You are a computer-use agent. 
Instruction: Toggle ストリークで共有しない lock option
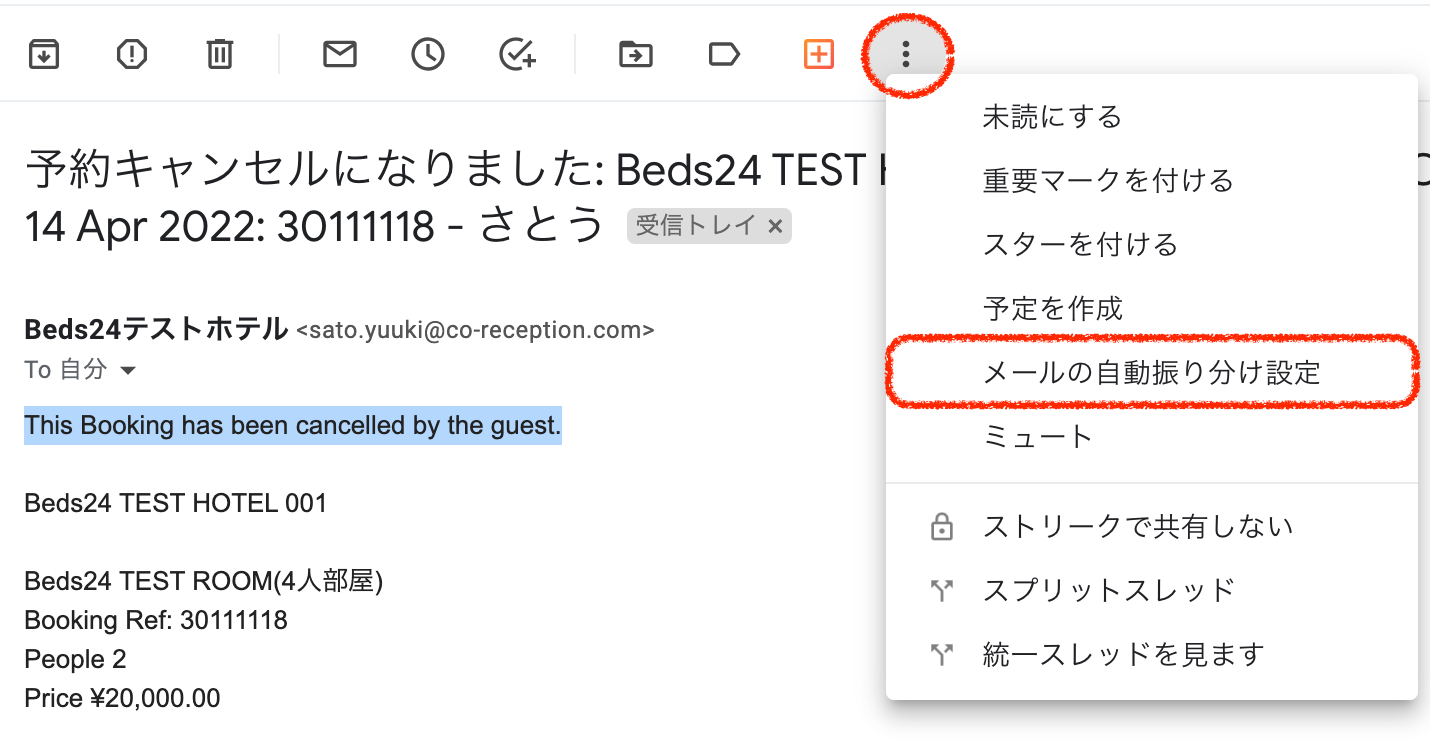[1137, 527]
